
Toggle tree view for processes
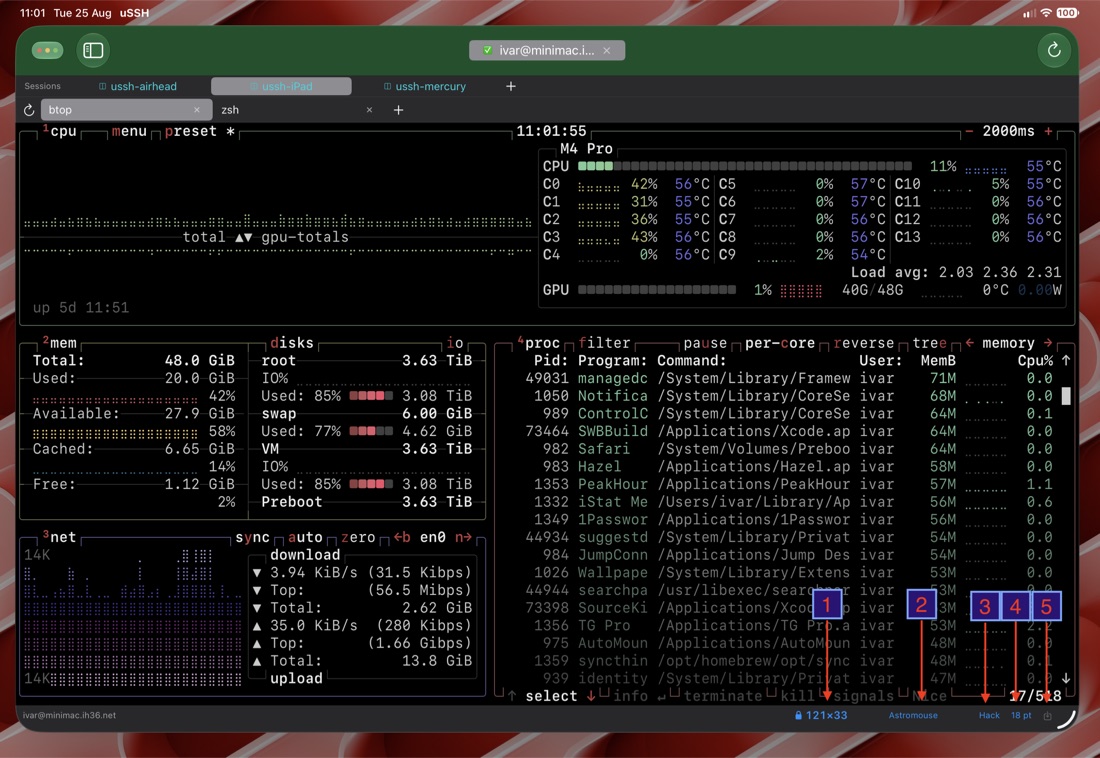(930, 343)
